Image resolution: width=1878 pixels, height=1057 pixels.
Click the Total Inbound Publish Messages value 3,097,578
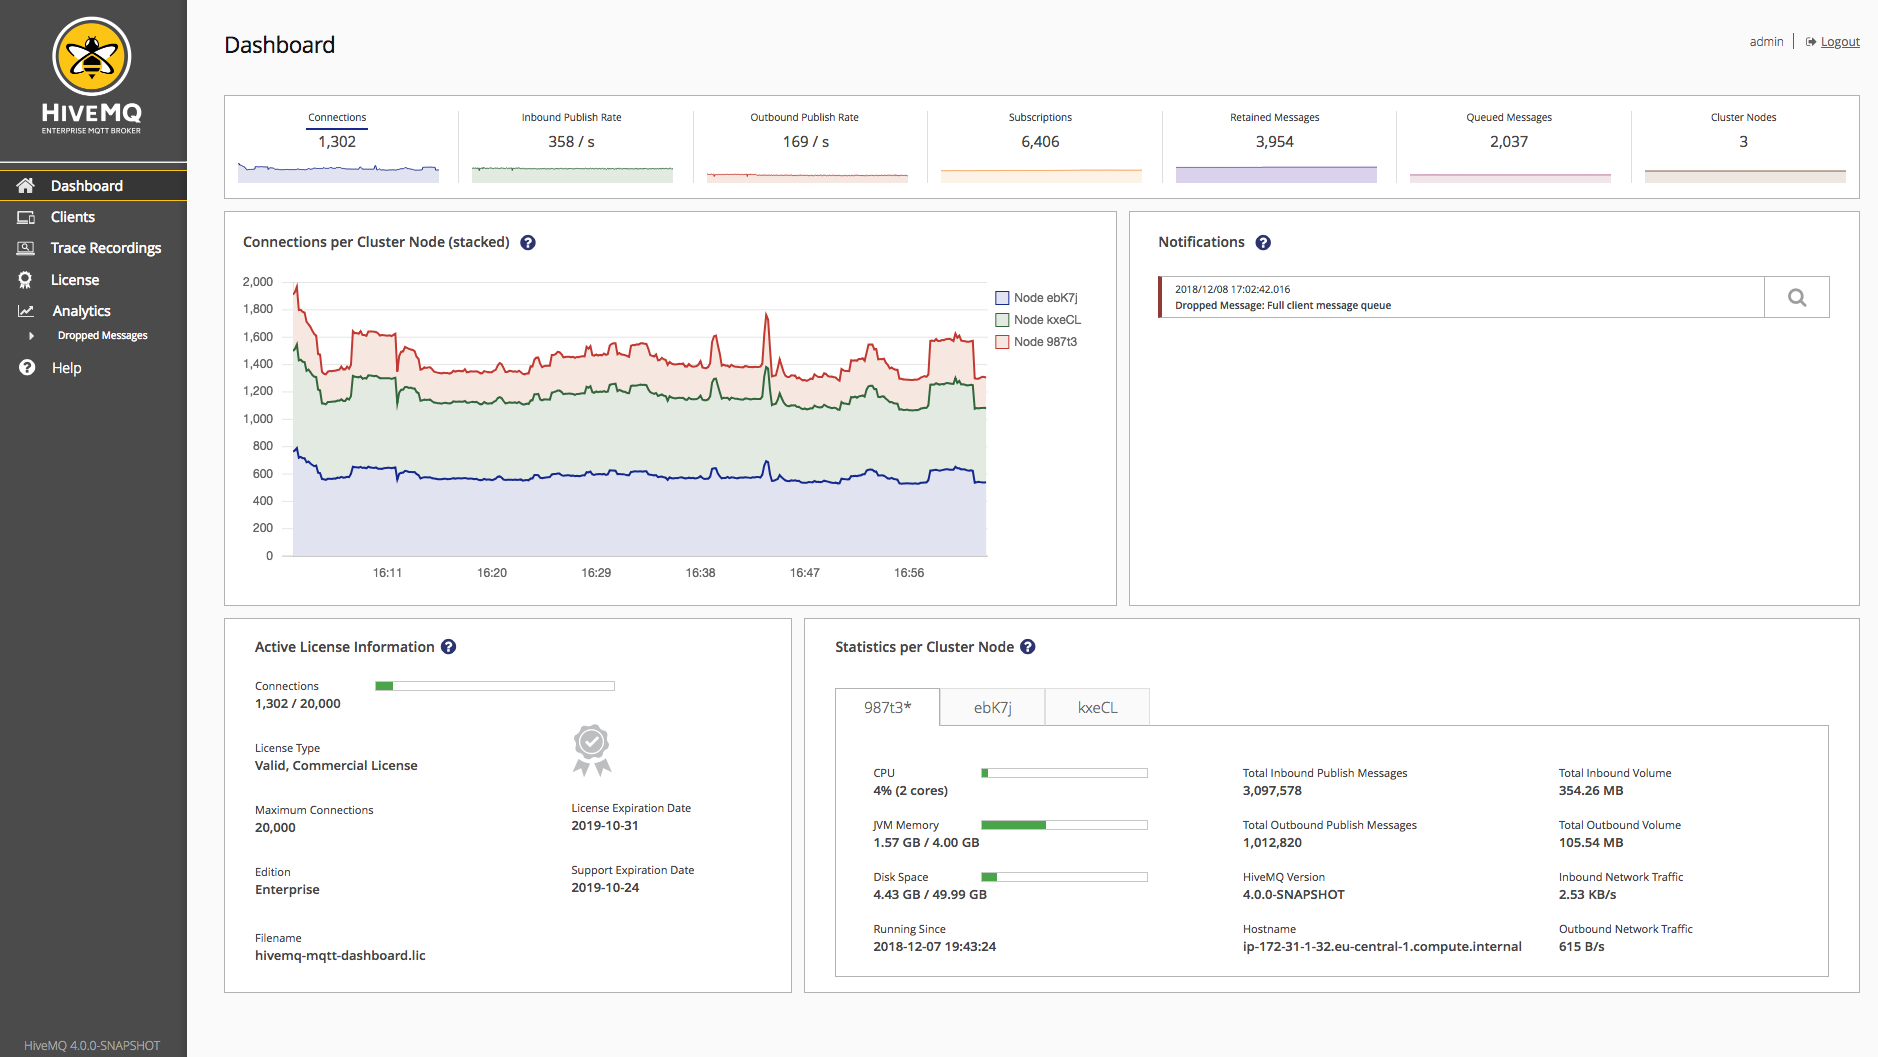(1272, 791)
